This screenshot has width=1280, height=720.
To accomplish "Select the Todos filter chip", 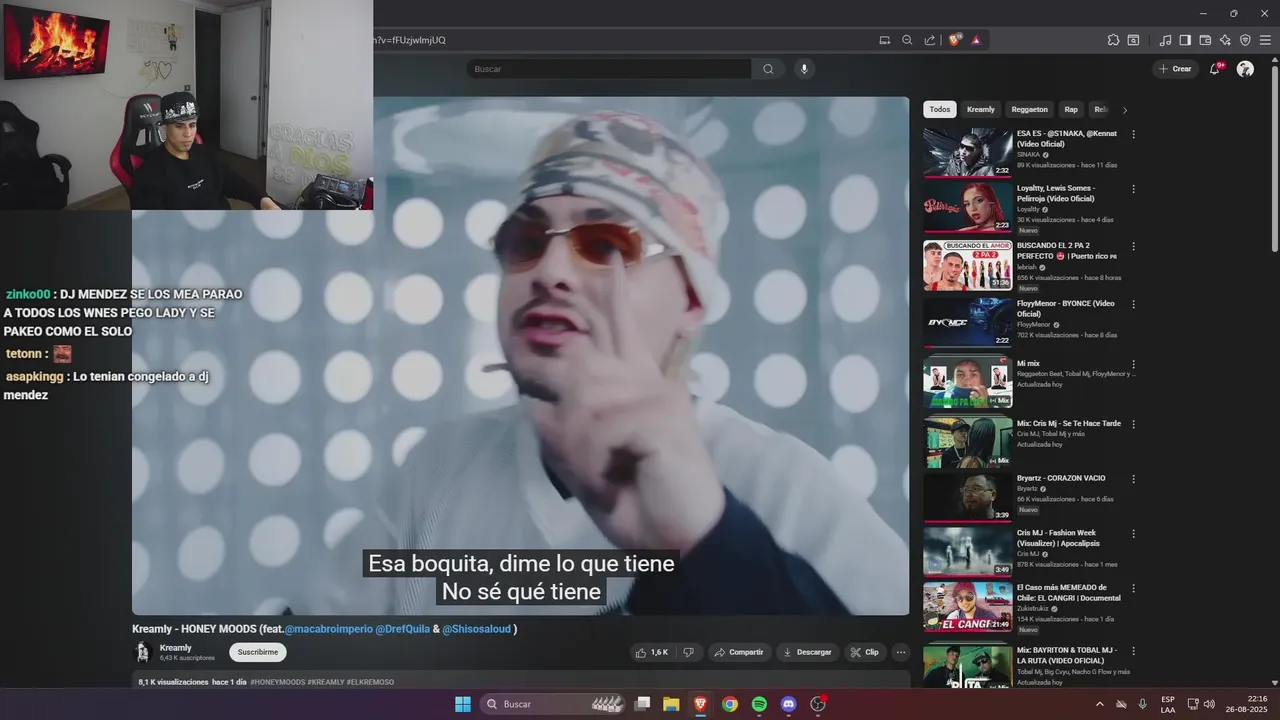I will [940, 110].
